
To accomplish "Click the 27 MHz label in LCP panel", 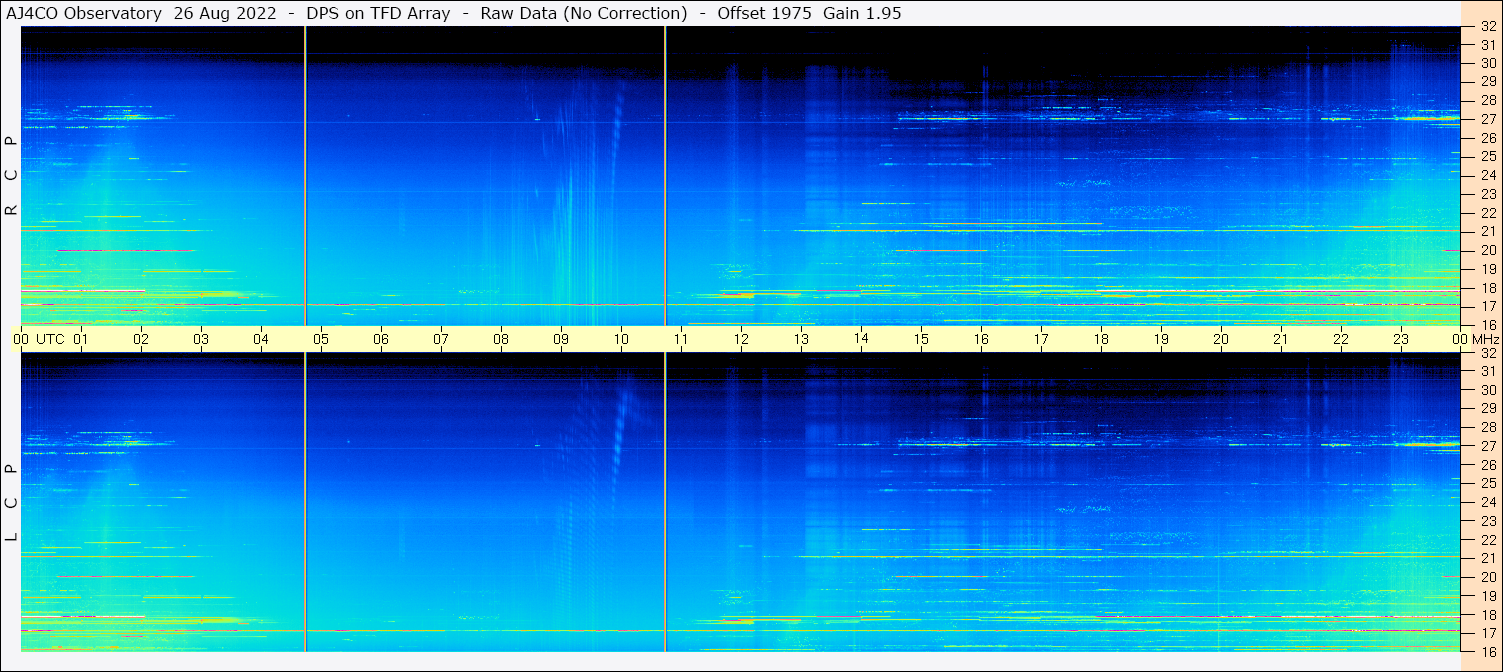I will tap(1488, 446).
